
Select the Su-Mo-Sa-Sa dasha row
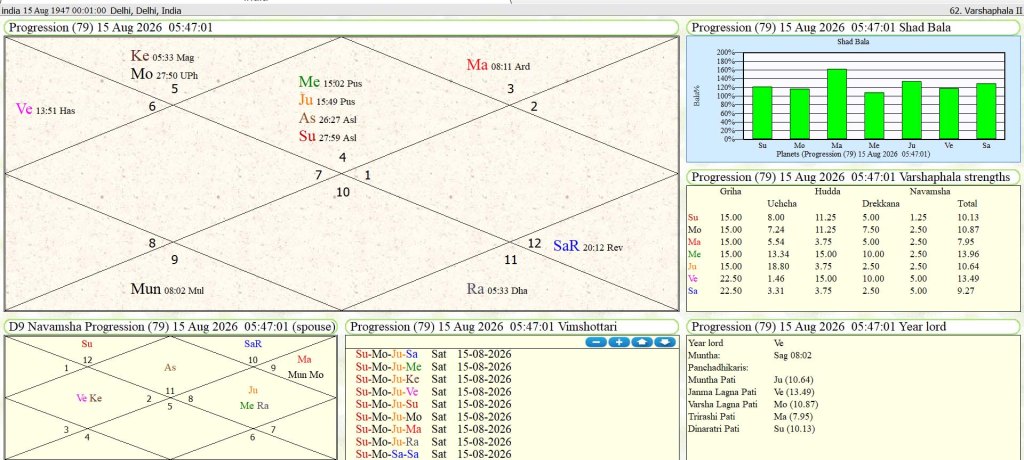point(434,453)
